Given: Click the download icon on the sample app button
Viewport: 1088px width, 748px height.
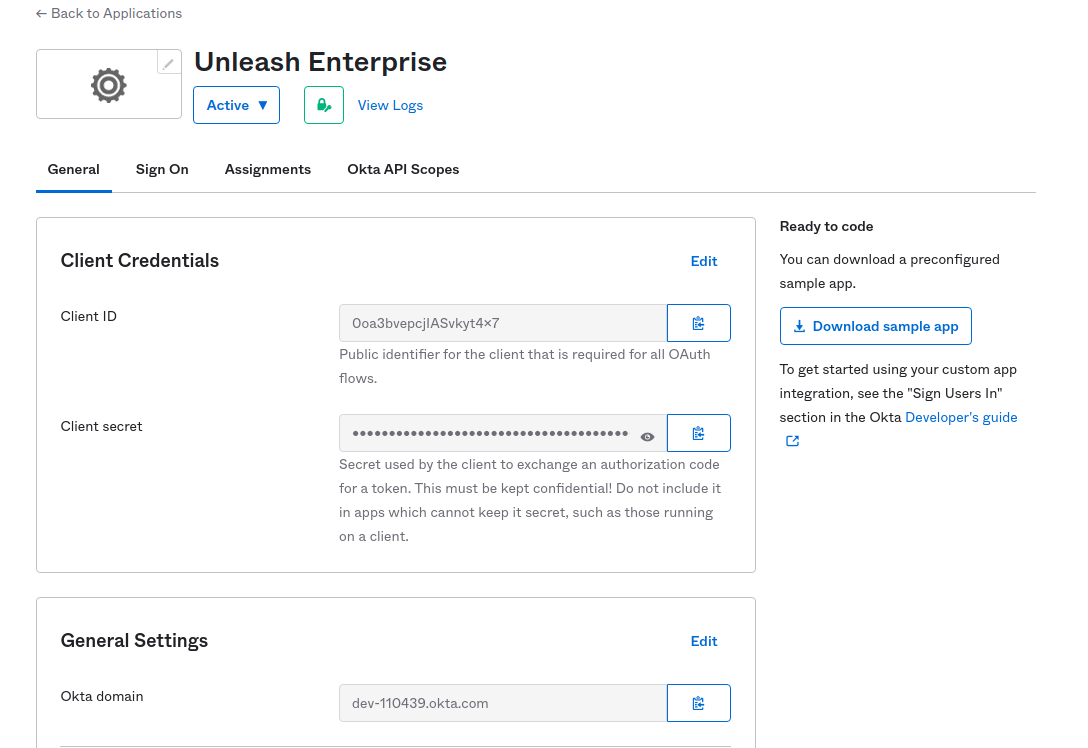Looking at the screenshot, I should click(x=799, y=326).
